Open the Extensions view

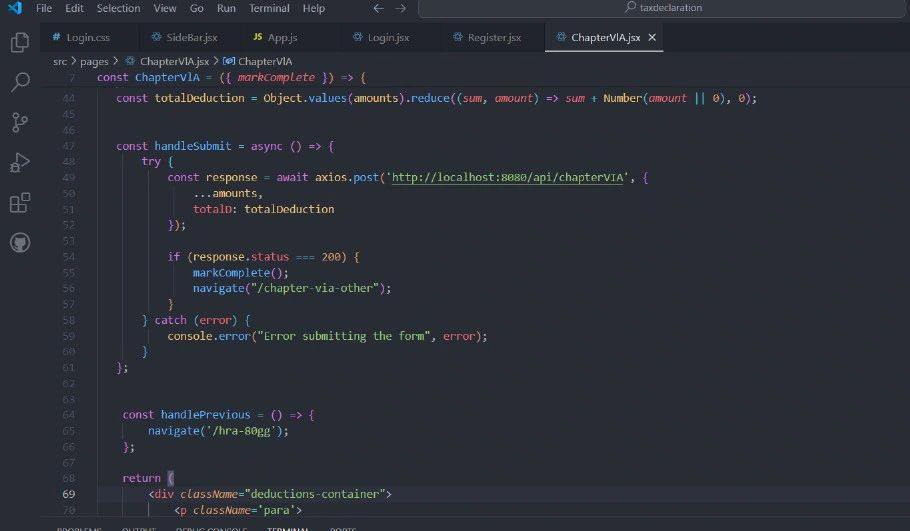coord(19,203)
